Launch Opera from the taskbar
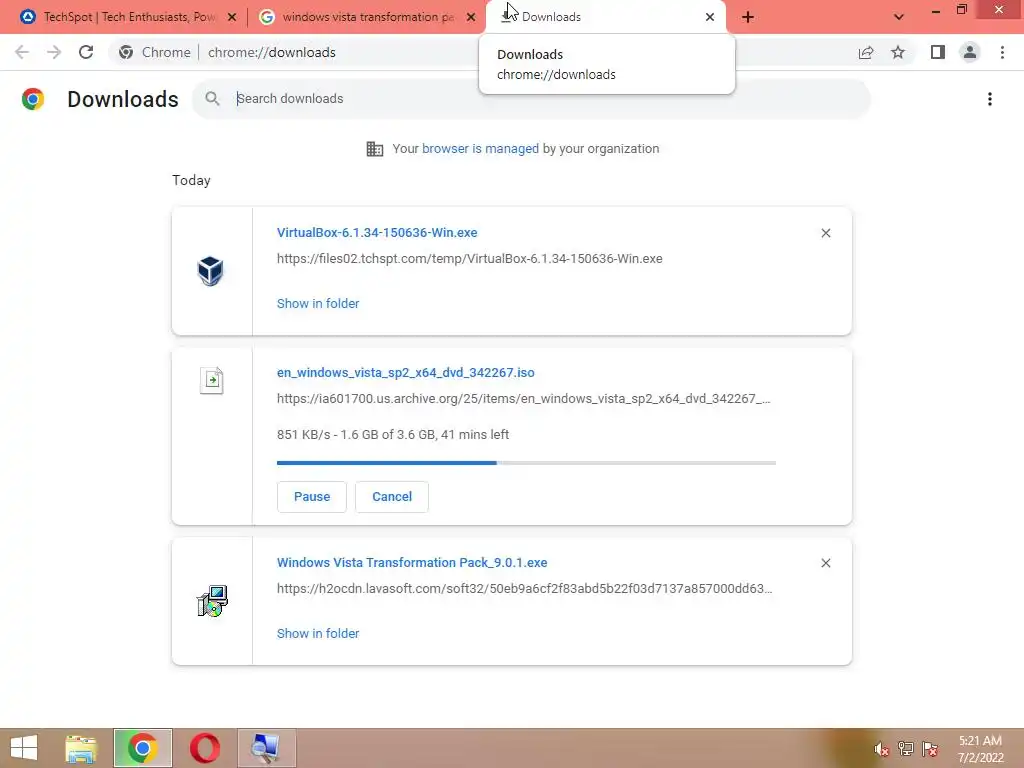1024x768 pixels. pos(205,748)
